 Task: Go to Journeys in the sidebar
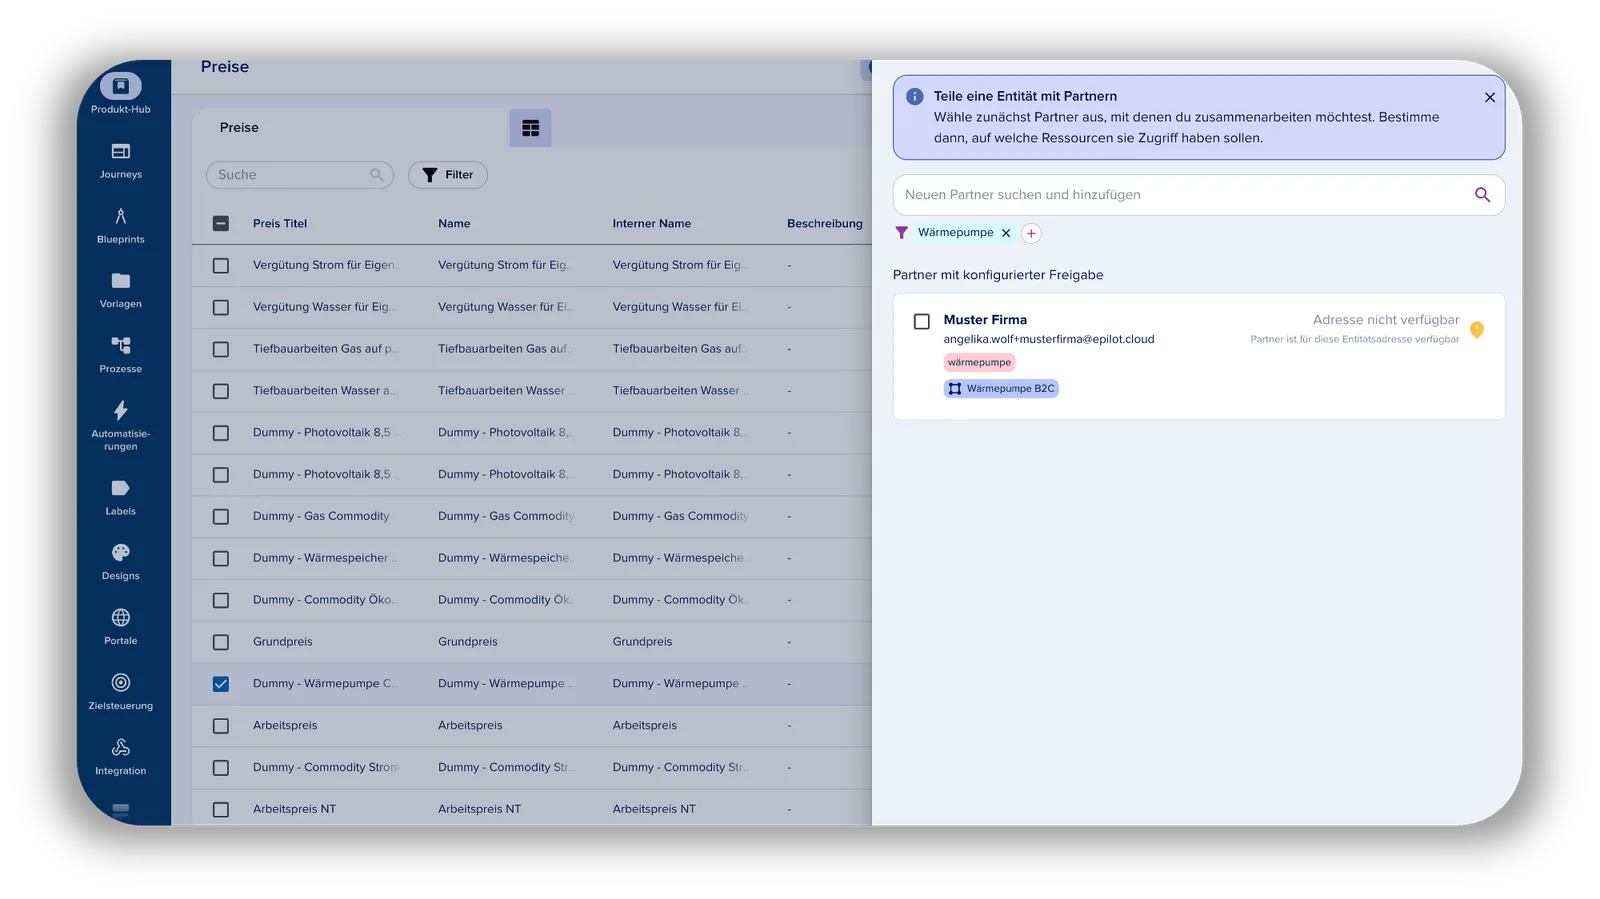pos(121,160)
